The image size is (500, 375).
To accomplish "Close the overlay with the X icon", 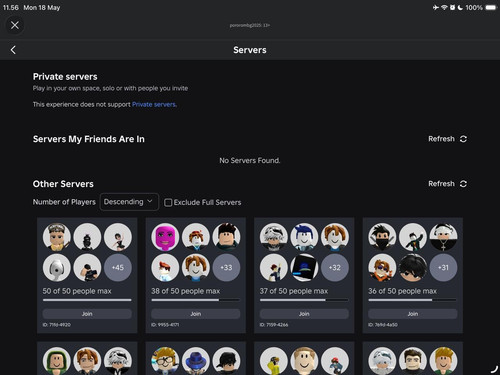I will point(15,25).
